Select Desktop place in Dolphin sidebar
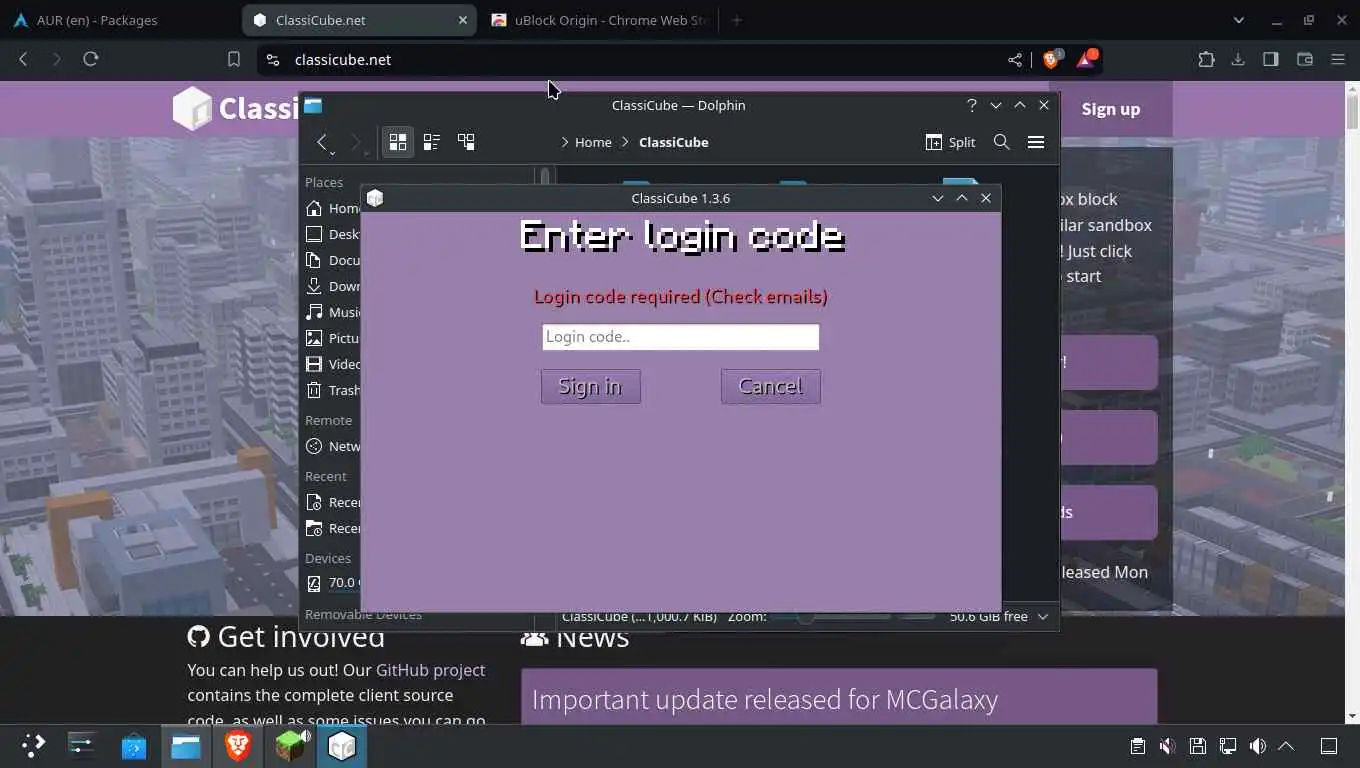Screen dimensions: 1360x768 333,234
